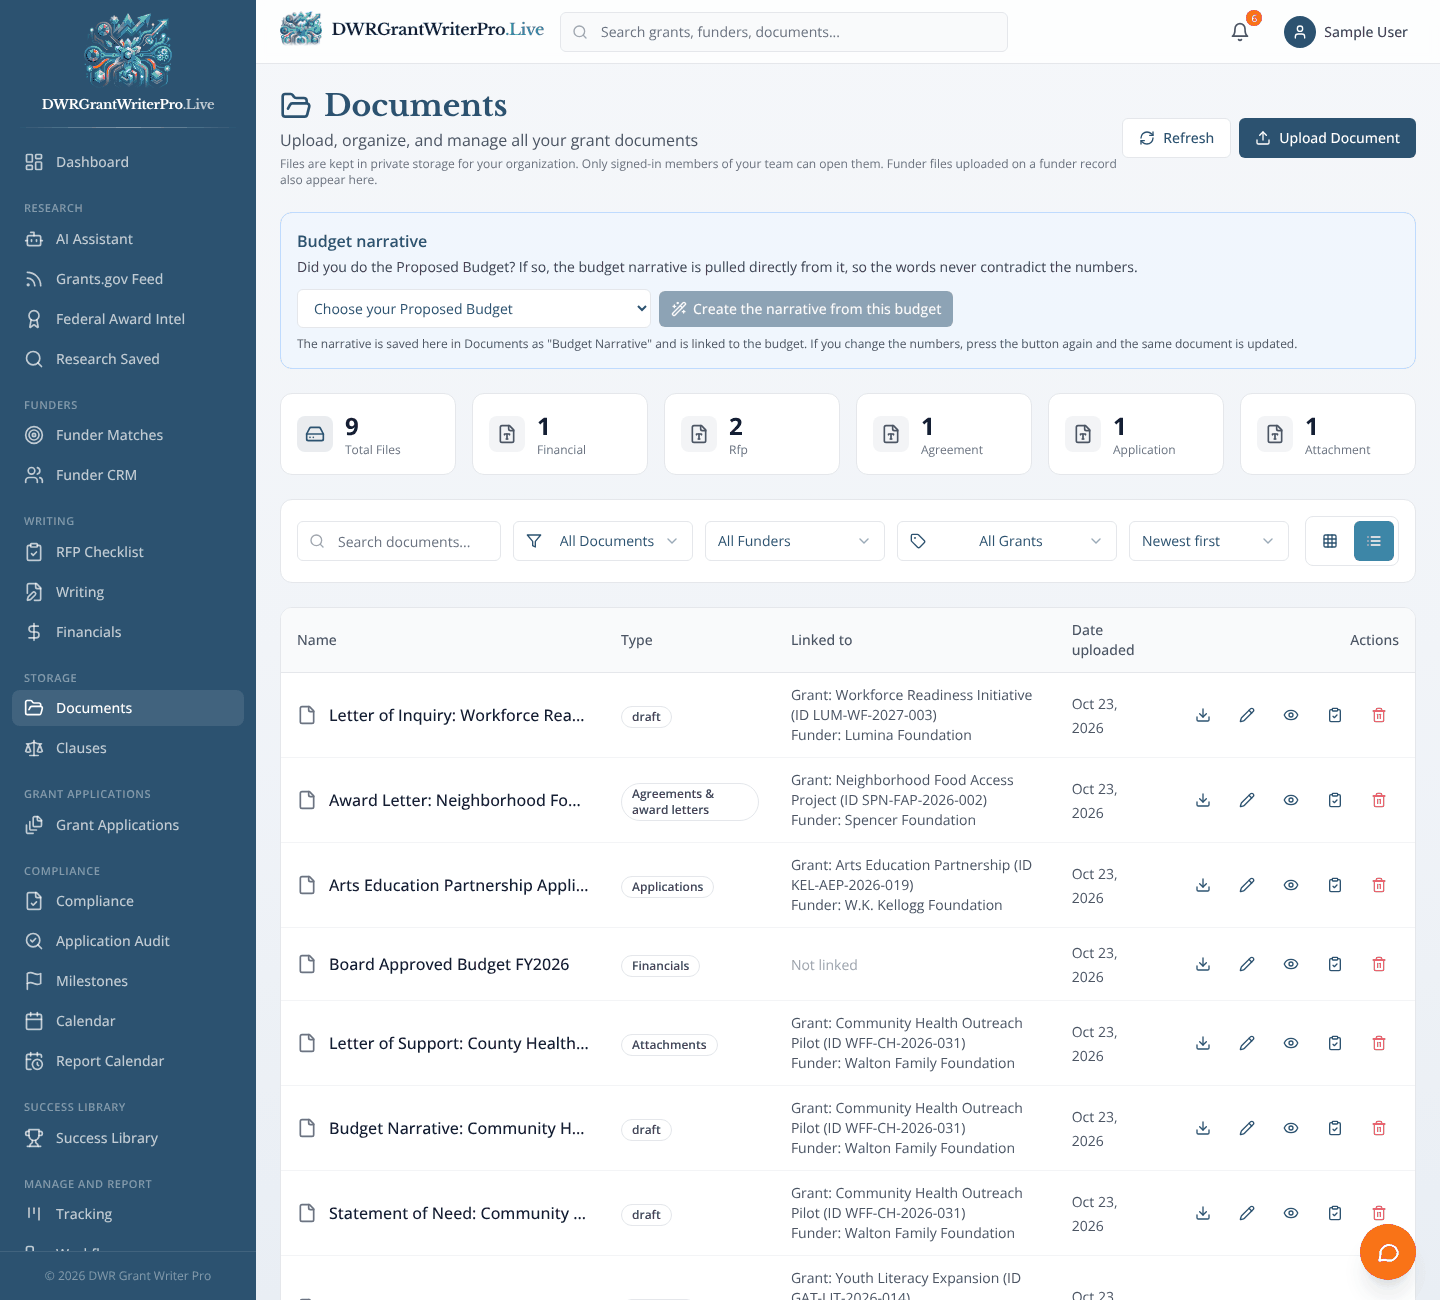This screenshot has height=1300, width=1440.
Task: Click the Total Files count card
Action: click(368, 434)
